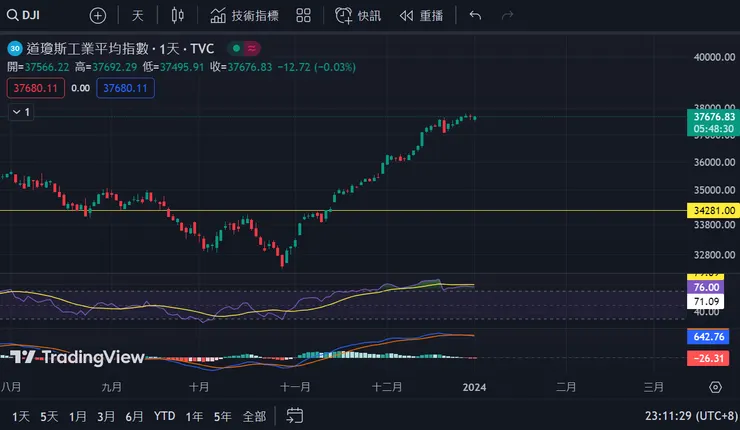Viewport: 740px width, 430px height.
Task: Click the blue 642.76 MACD value label
Action: point(708,337)
